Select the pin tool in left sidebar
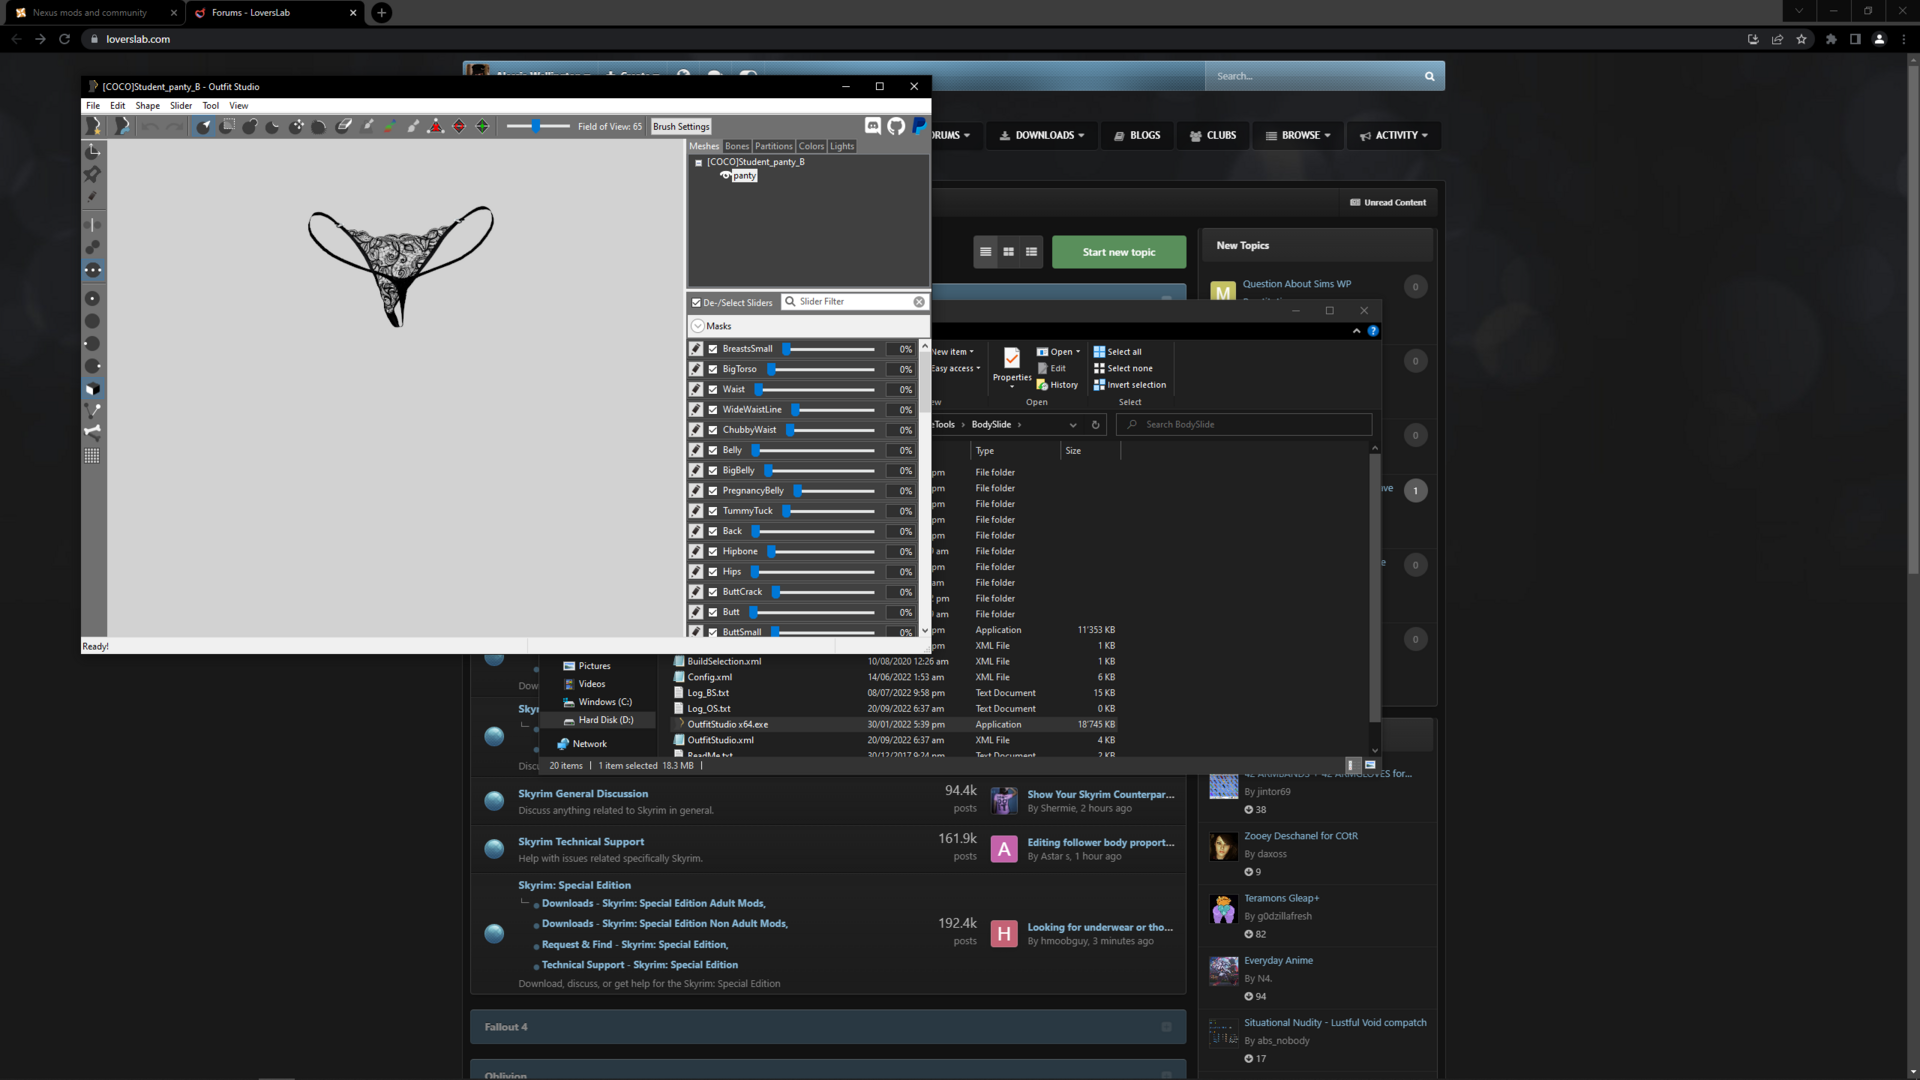This screenshot has height=1080, width=1920. tap(92, 175)
